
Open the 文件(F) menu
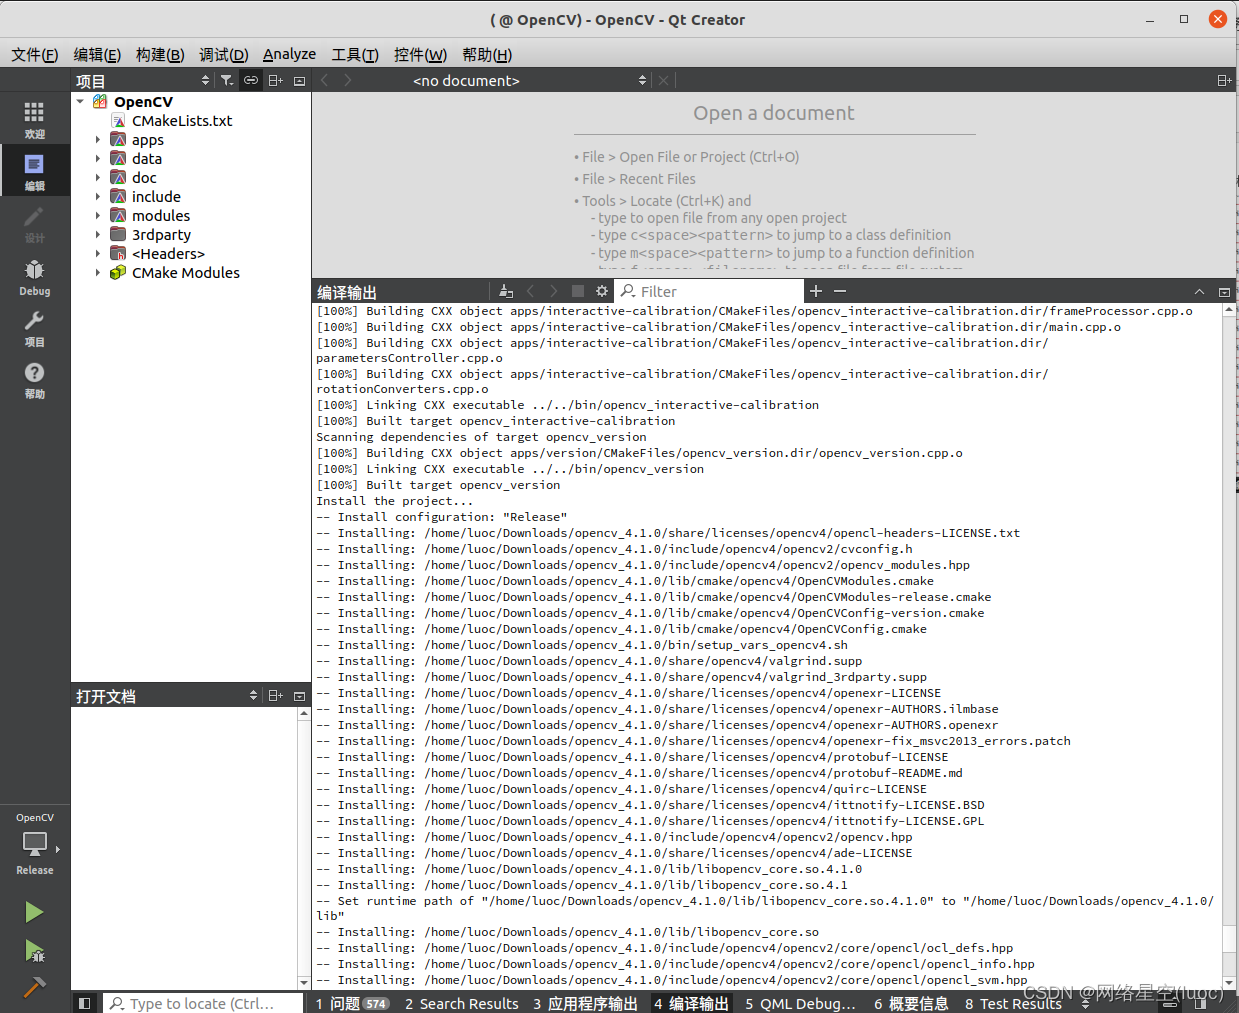pyautogui.click(x=35, y=54)
